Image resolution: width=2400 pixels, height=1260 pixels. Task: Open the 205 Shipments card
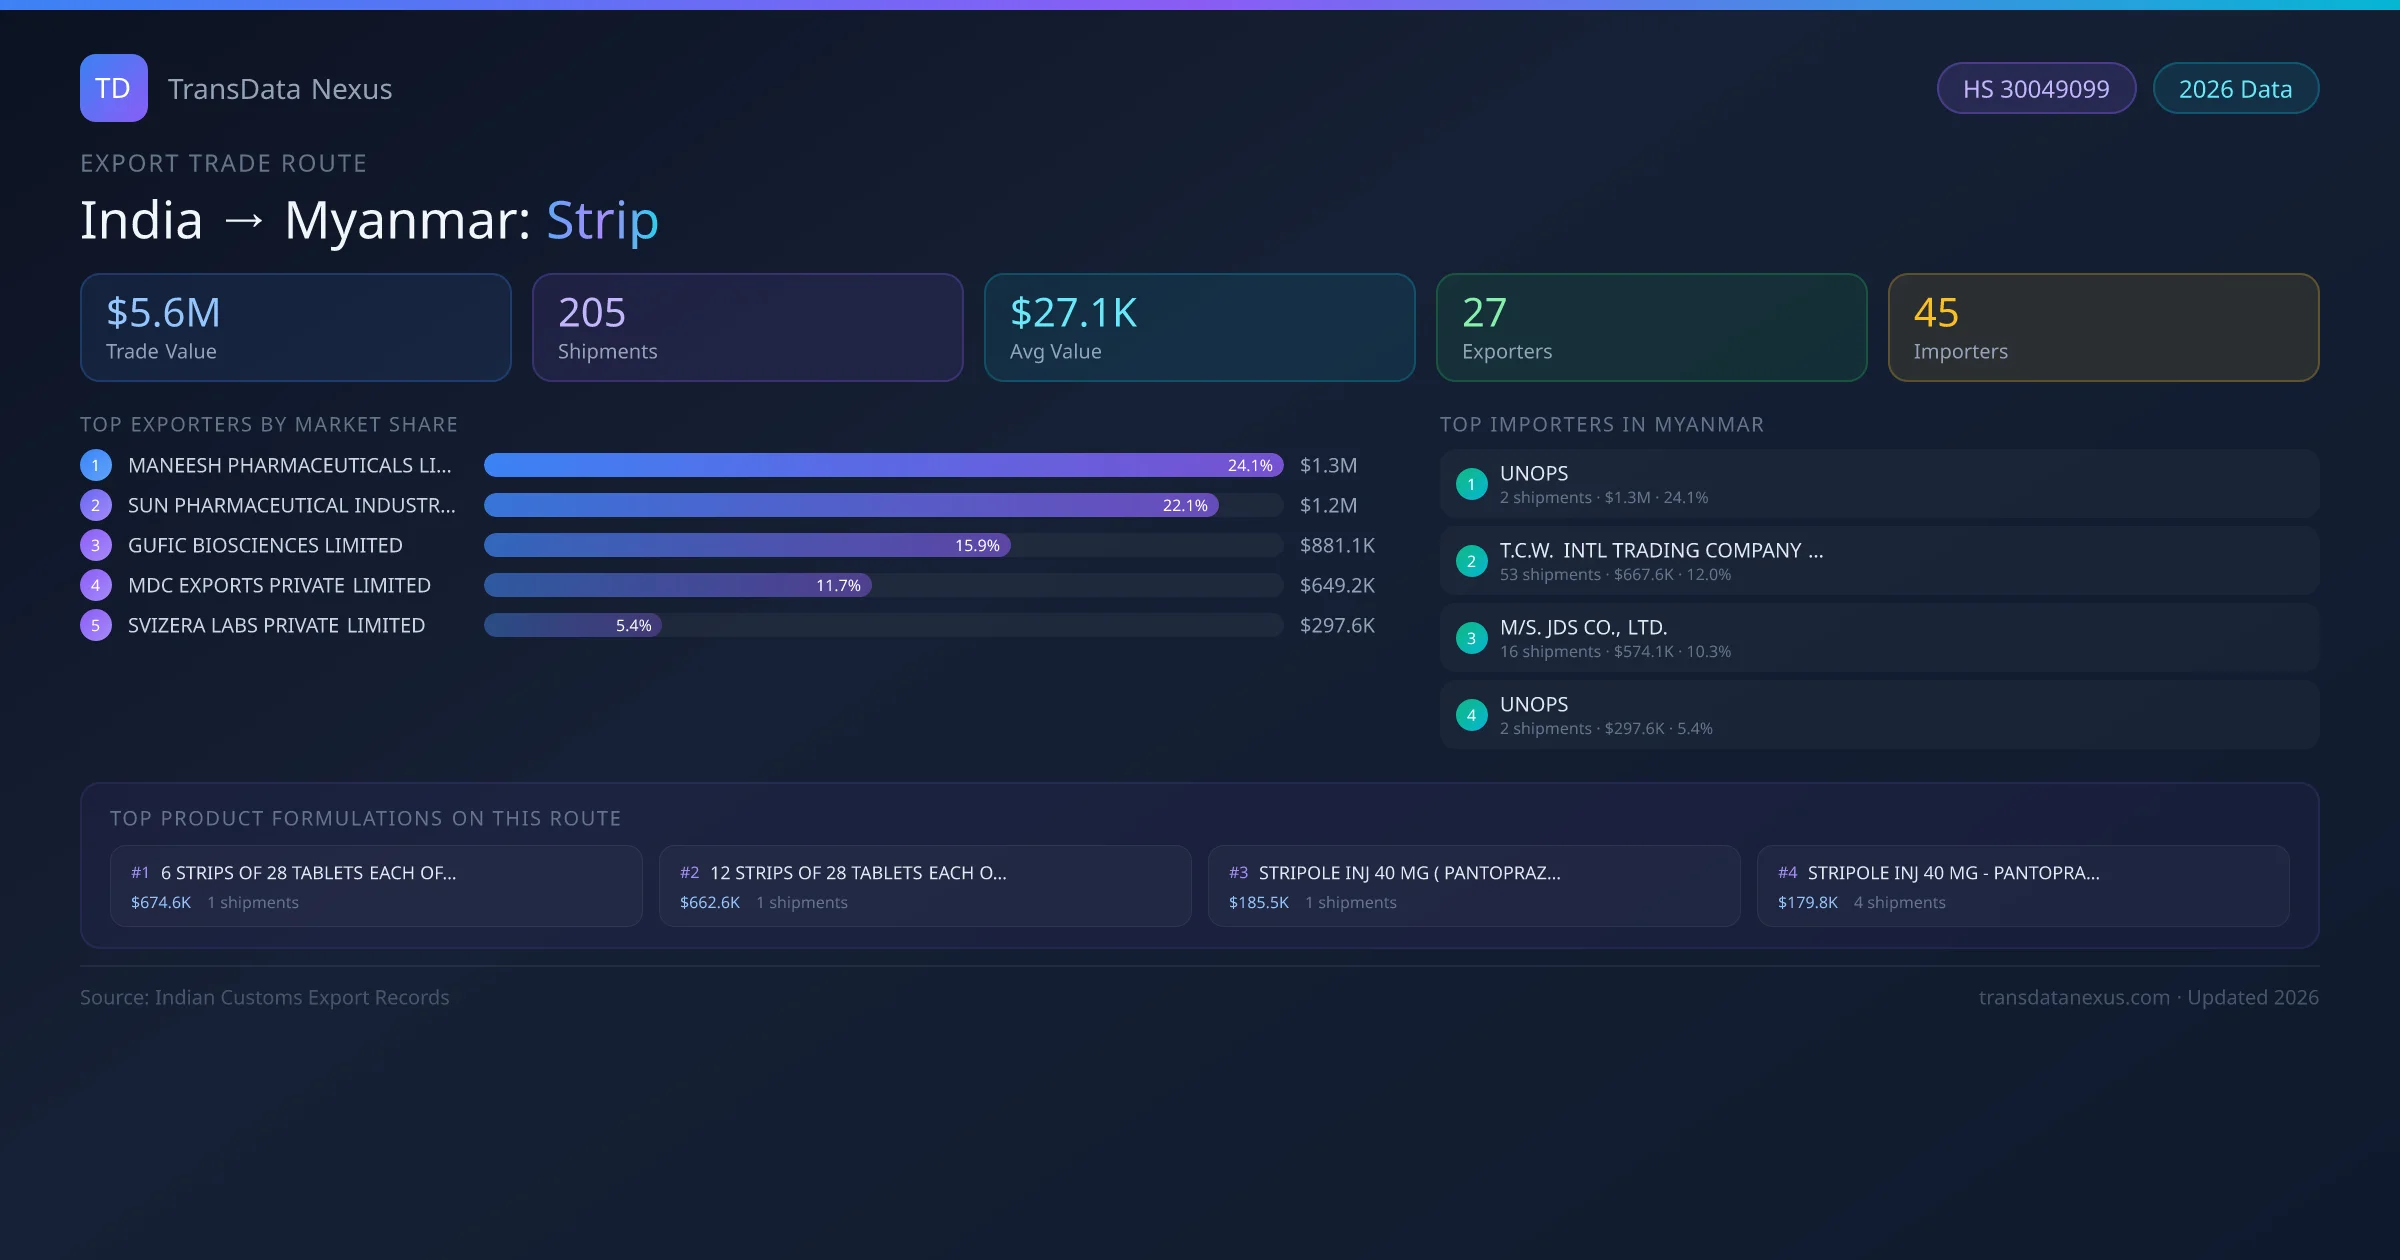(x=747, y=327)
